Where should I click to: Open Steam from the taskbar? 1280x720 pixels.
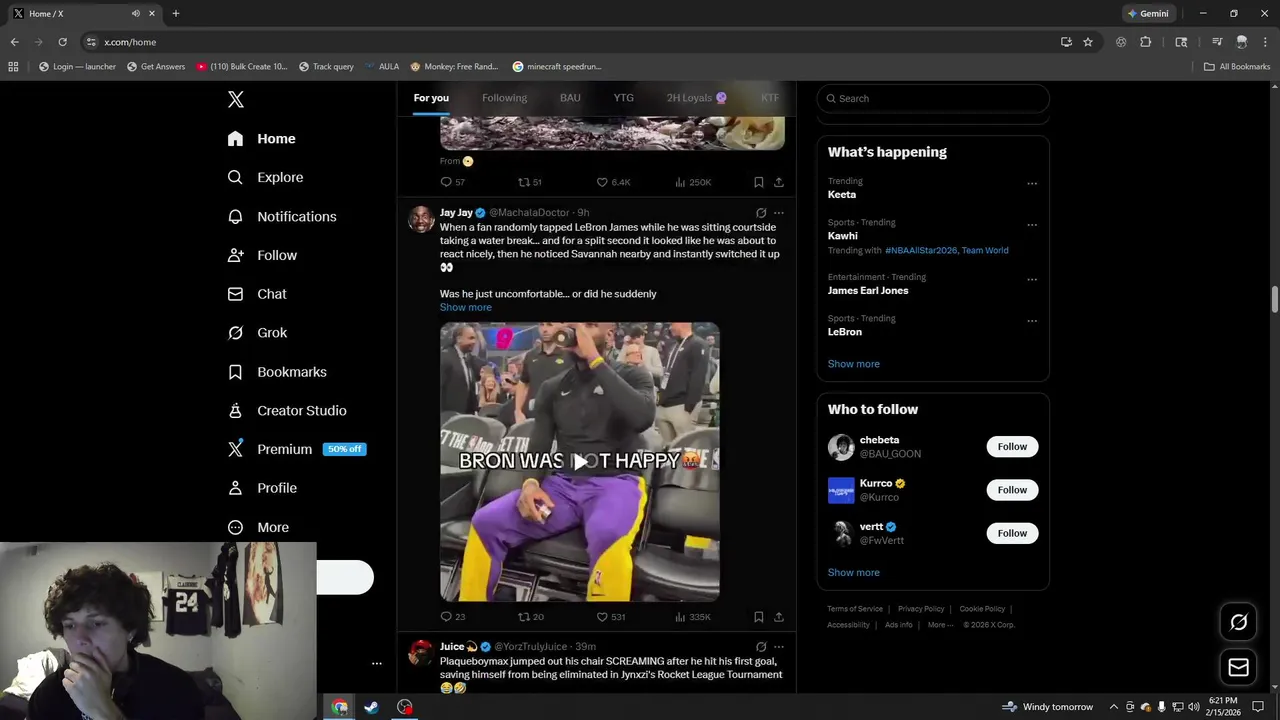click(371, 707)
